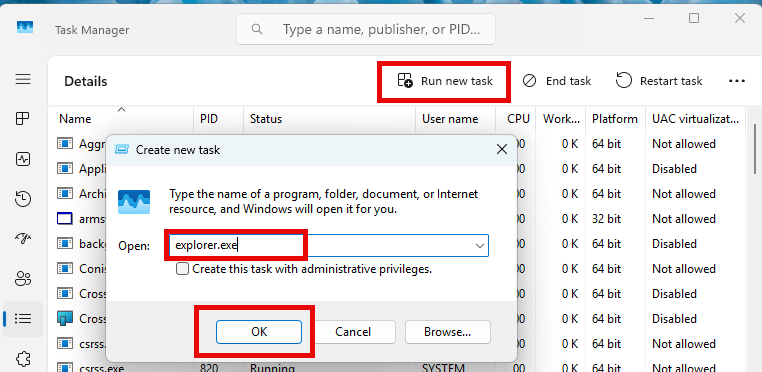Select the Archi process row icon
The image size is (762, 372).
click(x=65, y=194)
